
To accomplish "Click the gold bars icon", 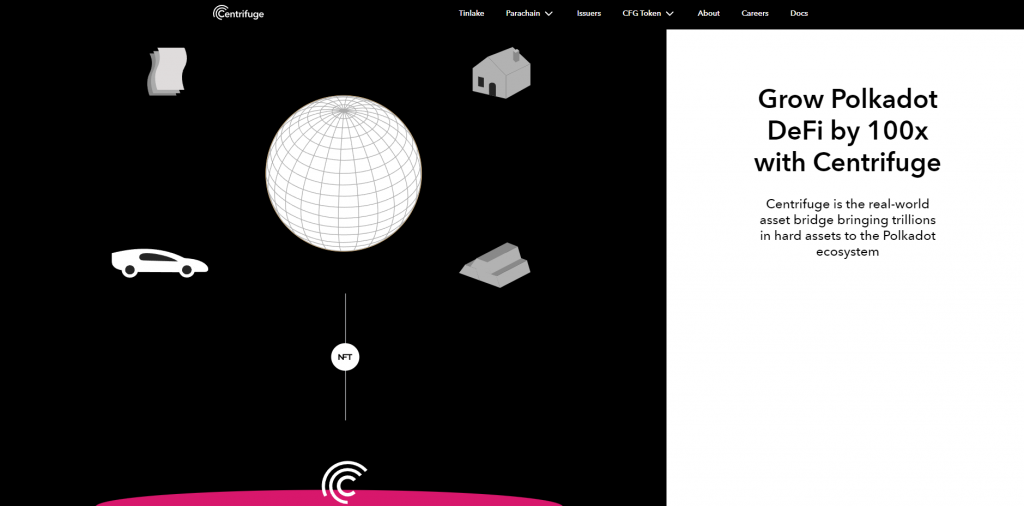I will point(495,265).
